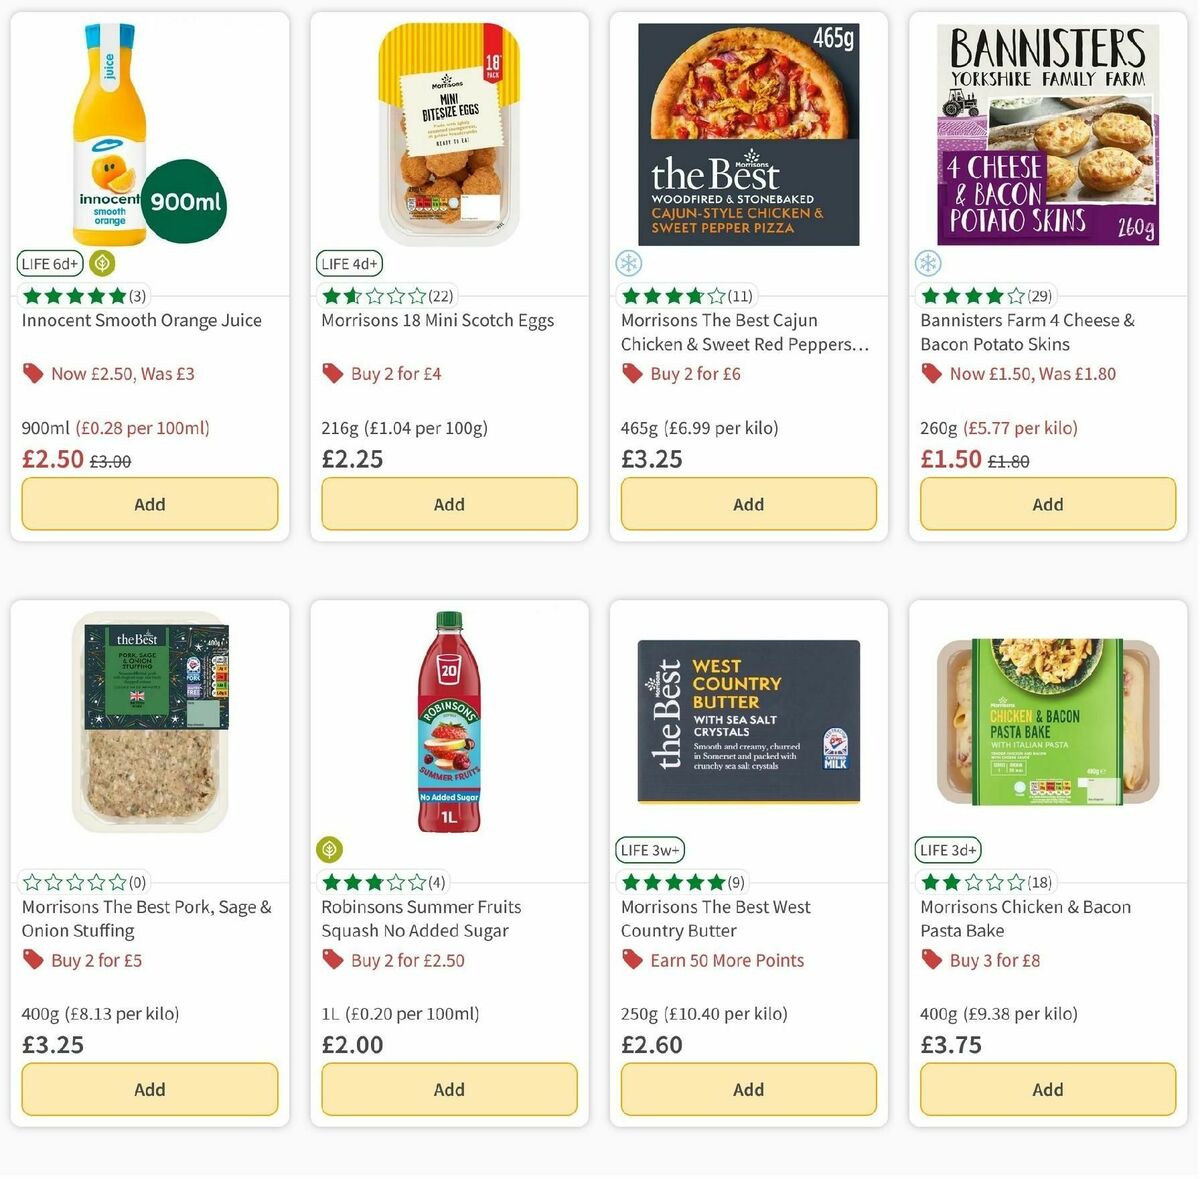Click the green leaf icon beside LIFE 6d+ badge
This screenshot has width=1200, height=1179.
click(101, 263)
